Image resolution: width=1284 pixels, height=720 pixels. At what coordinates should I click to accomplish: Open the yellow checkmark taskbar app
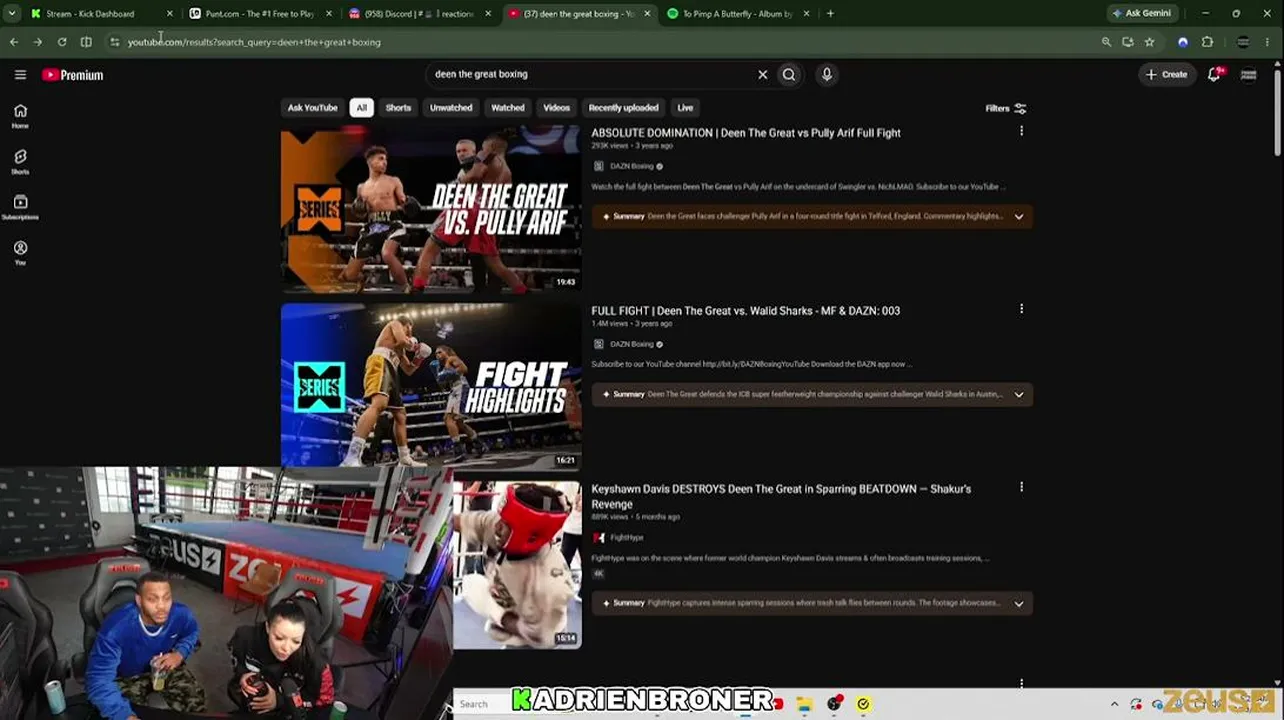tap(863, 704)
